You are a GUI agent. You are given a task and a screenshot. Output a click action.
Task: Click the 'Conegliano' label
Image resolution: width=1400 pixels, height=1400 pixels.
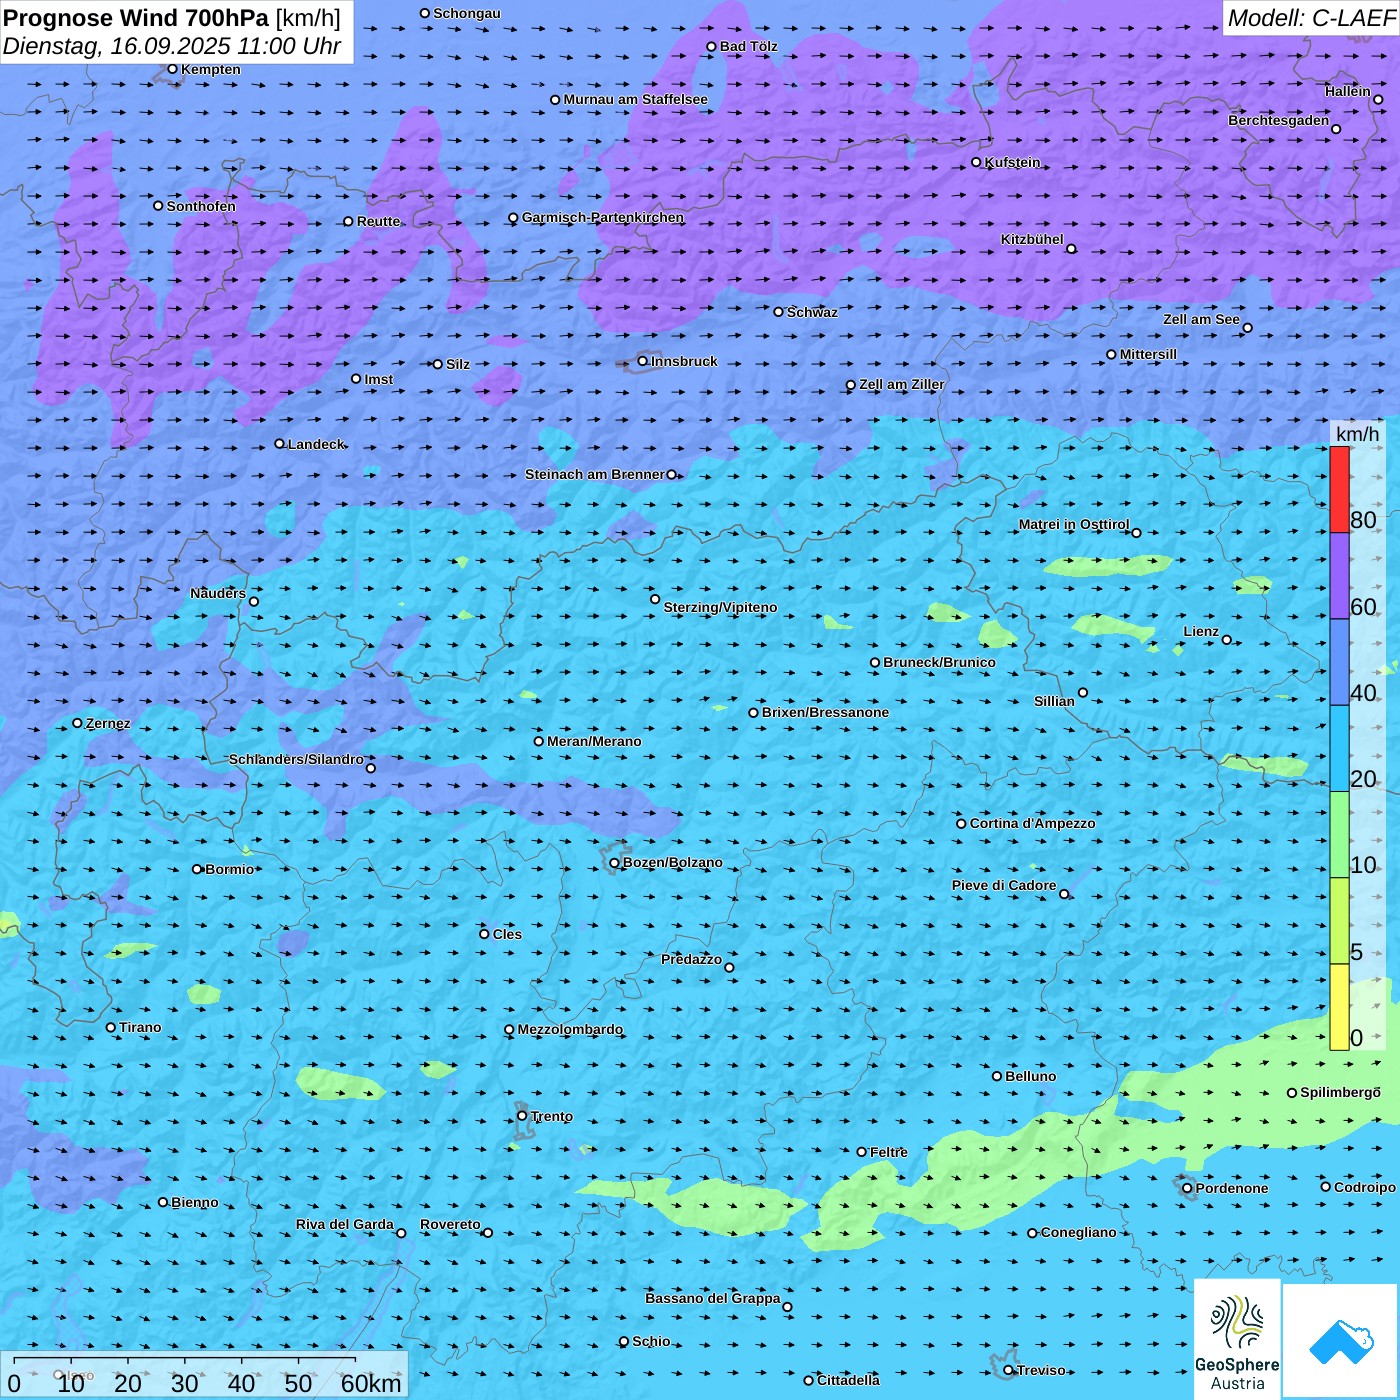1079,1232
